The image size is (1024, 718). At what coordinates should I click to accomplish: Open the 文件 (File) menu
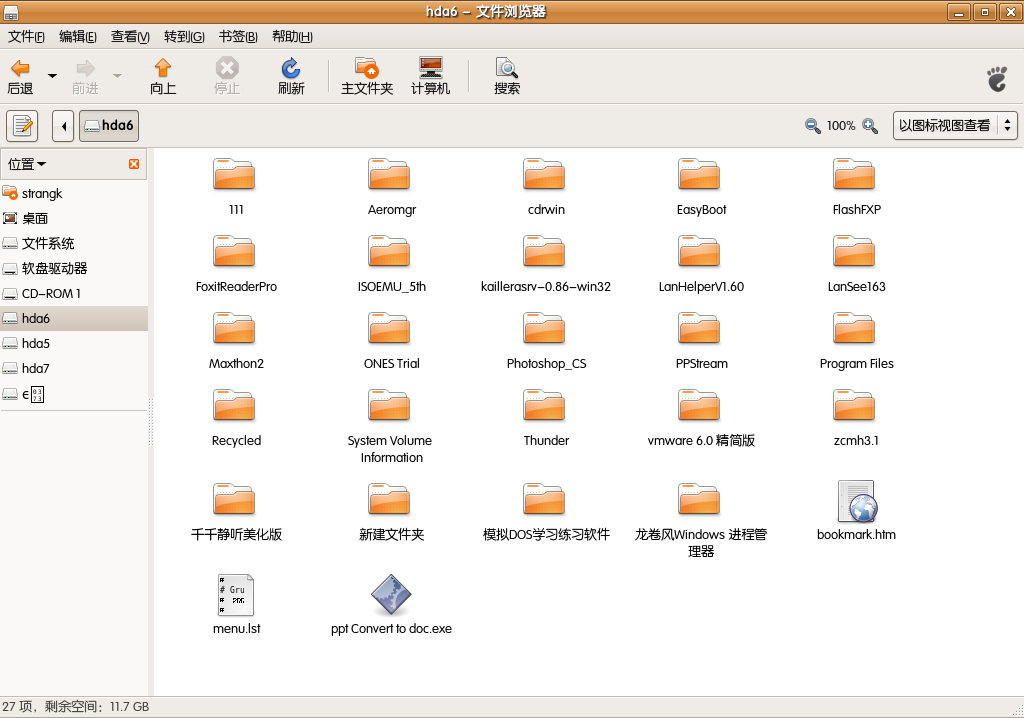pos(26,37)
